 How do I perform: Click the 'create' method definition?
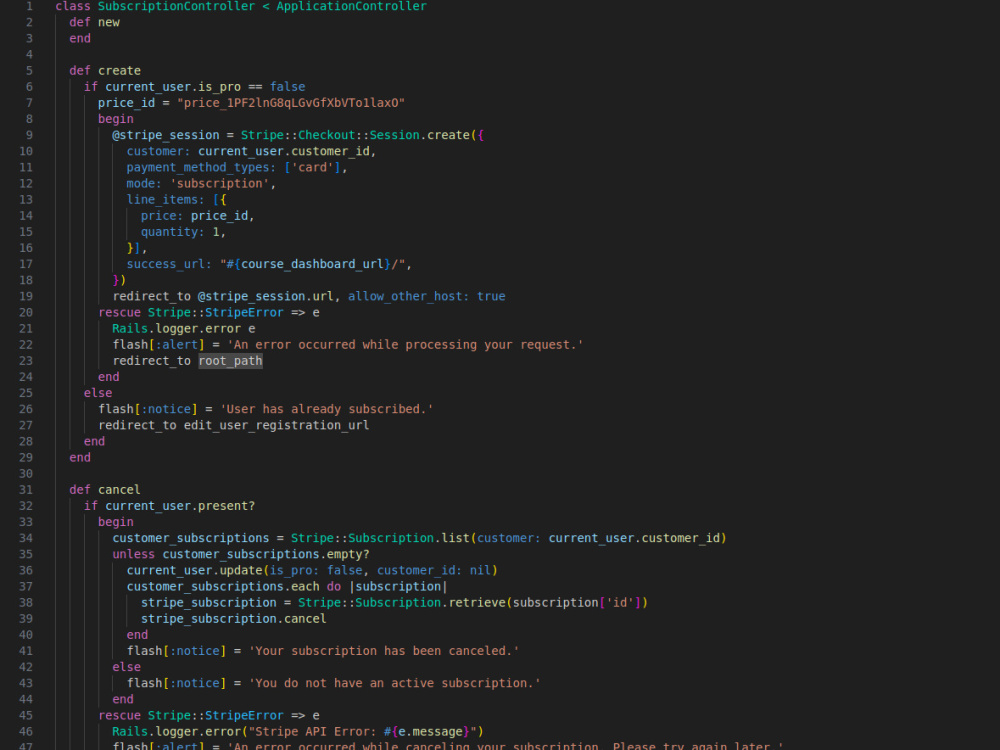point(119,71)
